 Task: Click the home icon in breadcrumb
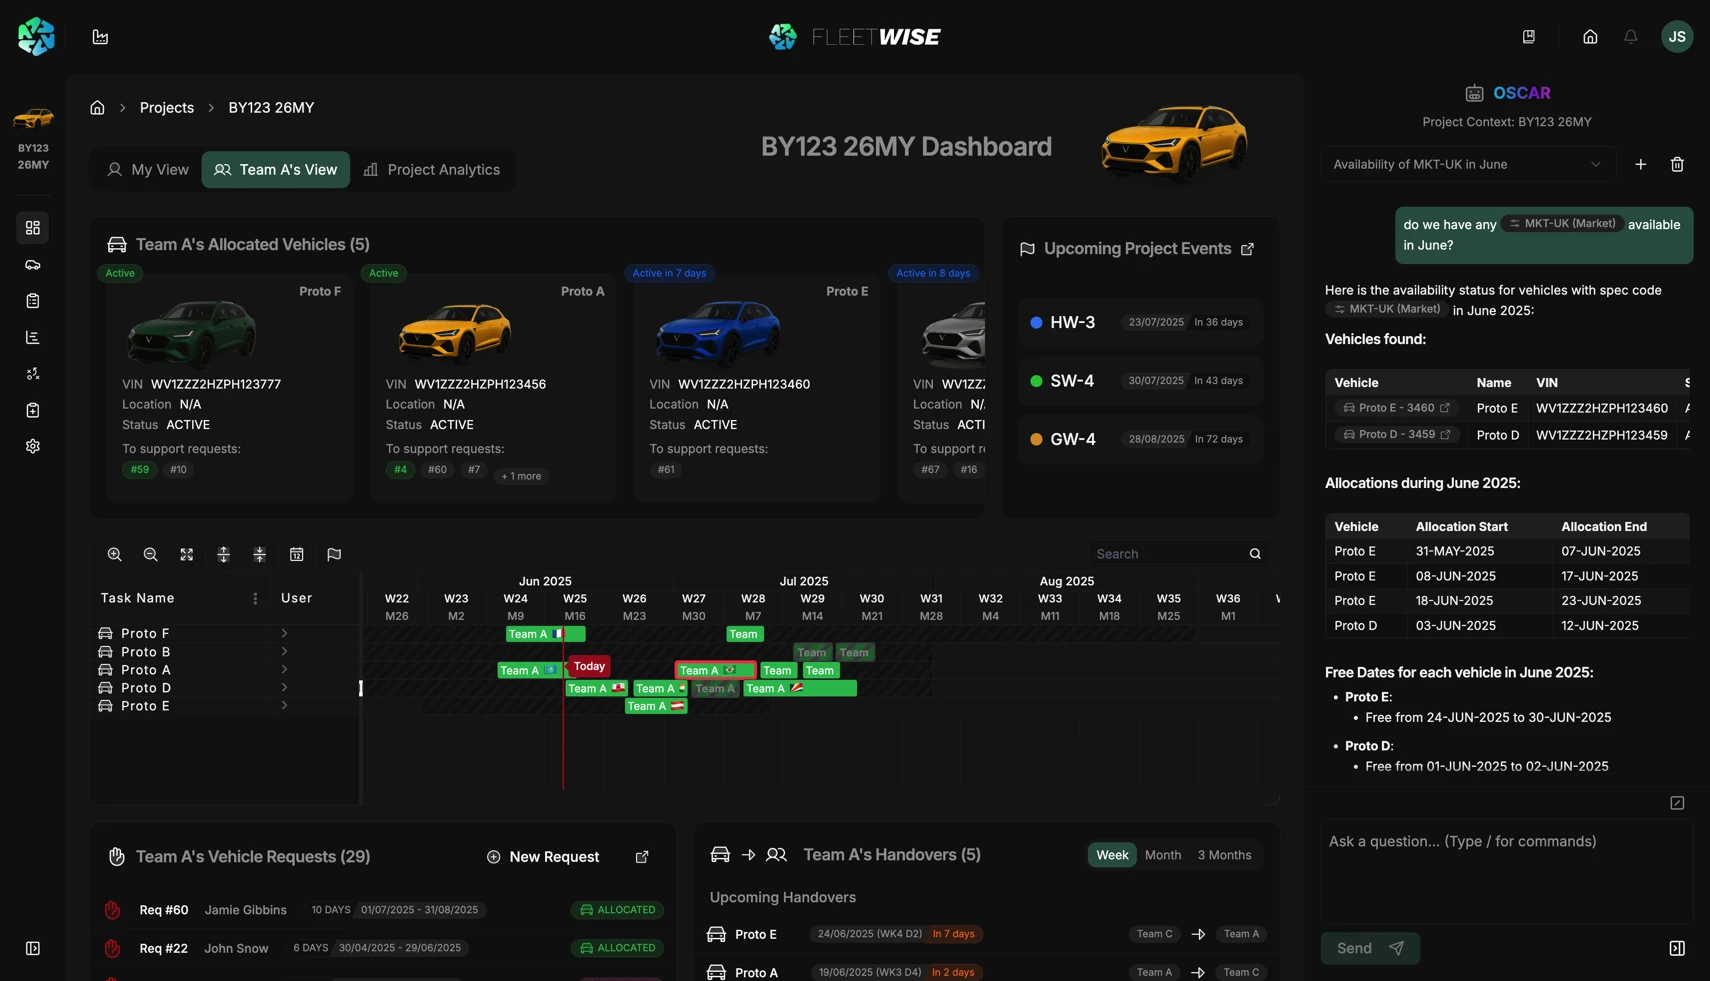tap(97, 107)
